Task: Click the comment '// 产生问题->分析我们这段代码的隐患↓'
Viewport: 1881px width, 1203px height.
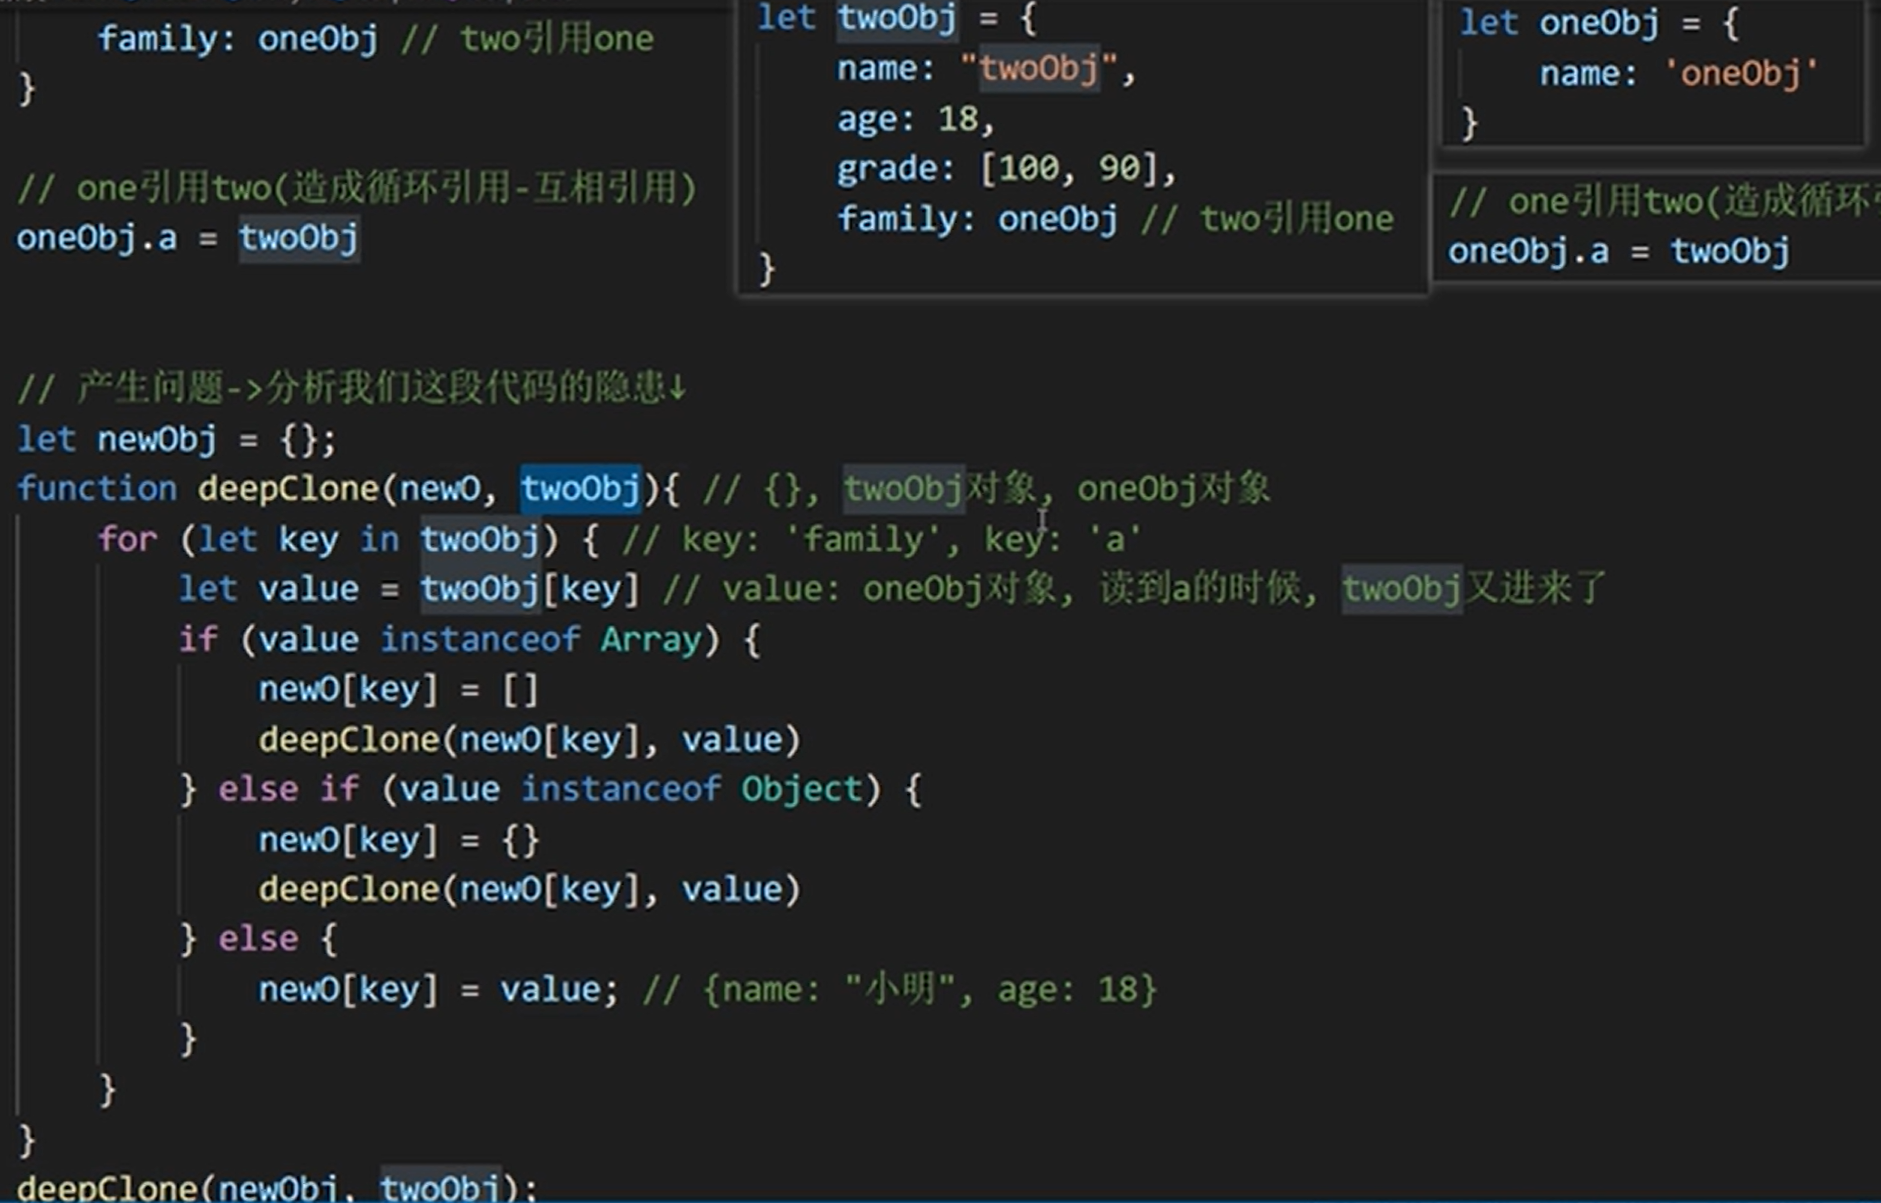Action: point(351,388)
